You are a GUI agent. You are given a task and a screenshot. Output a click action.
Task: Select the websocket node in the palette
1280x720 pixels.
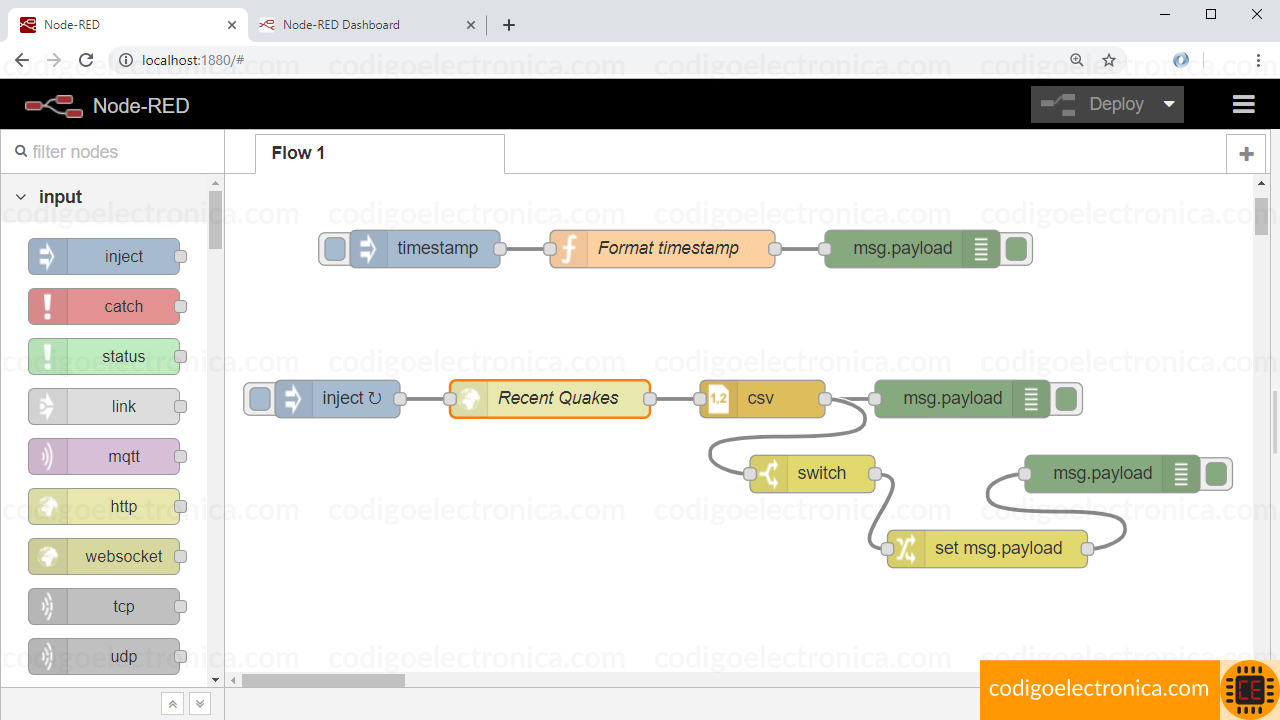coord(104,557)
